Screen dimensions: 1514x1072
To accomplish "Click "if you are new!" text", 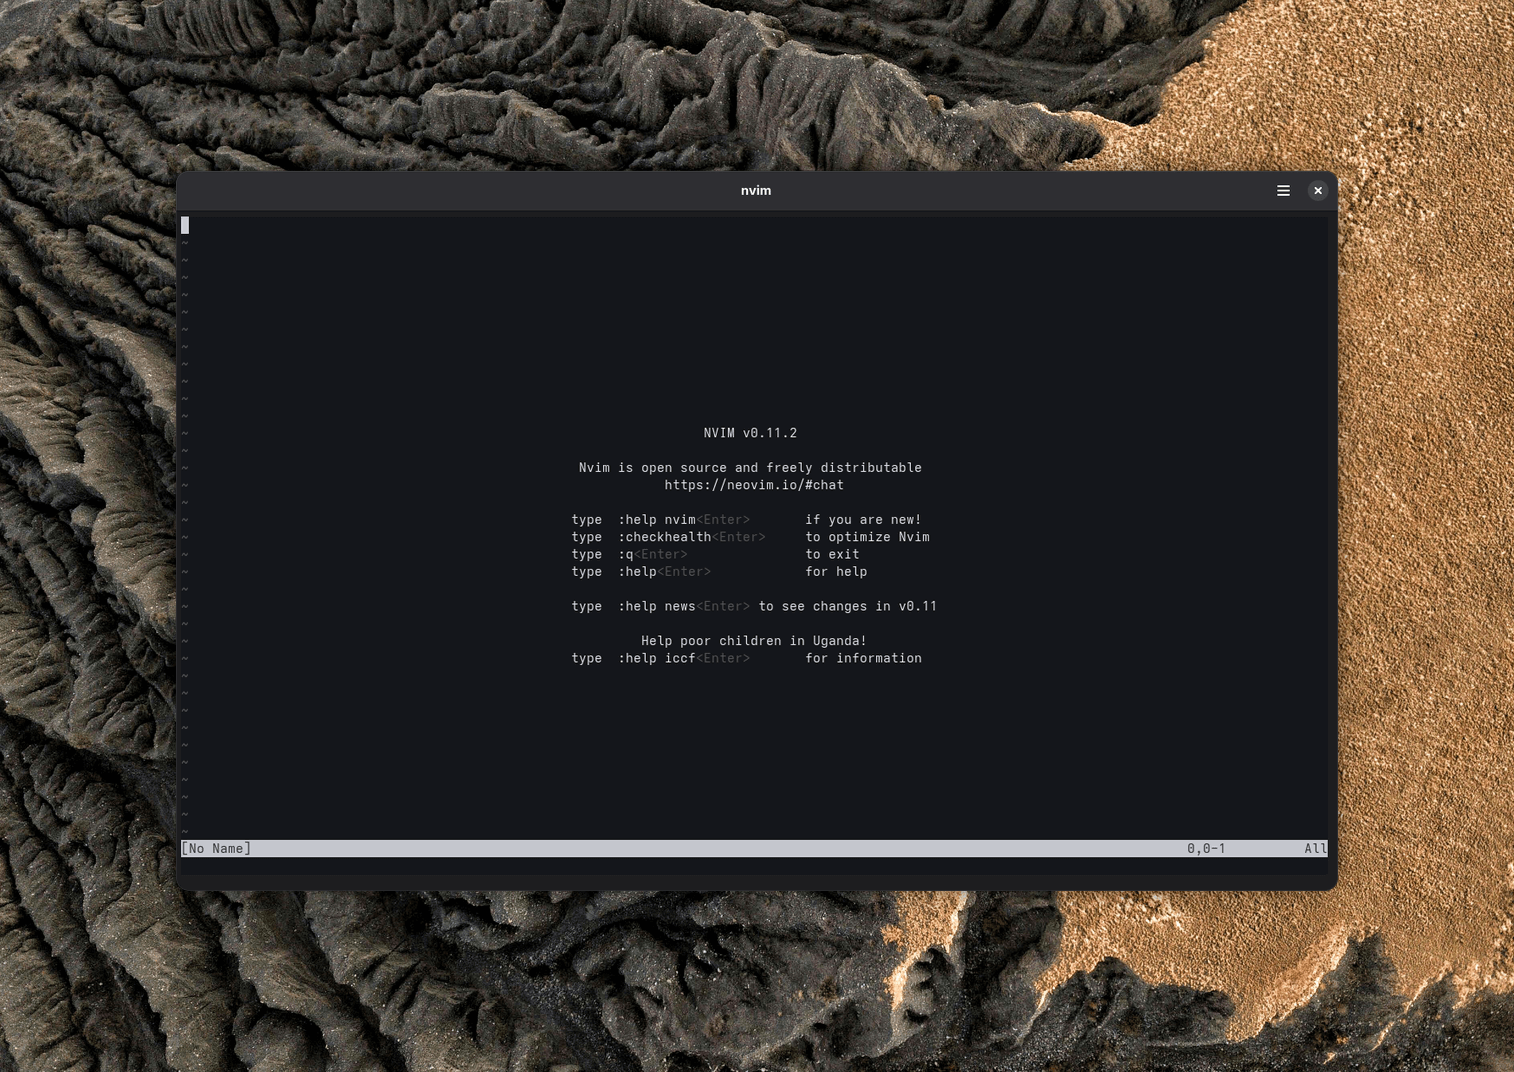I will pyautogui.click(x=863, y=520).
